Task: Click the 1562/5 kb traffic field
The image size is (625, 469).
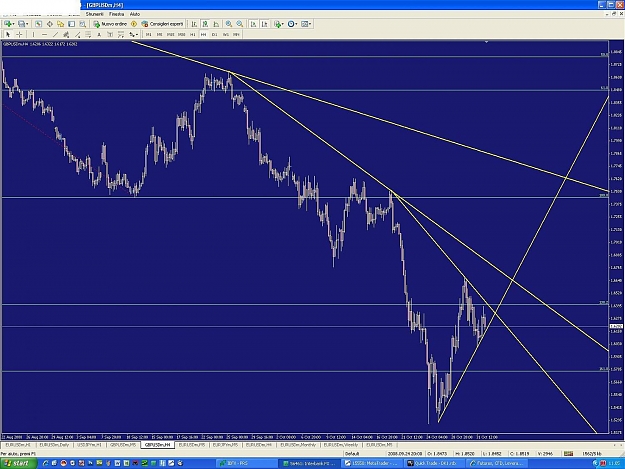Action: click(x=592, y=453)
